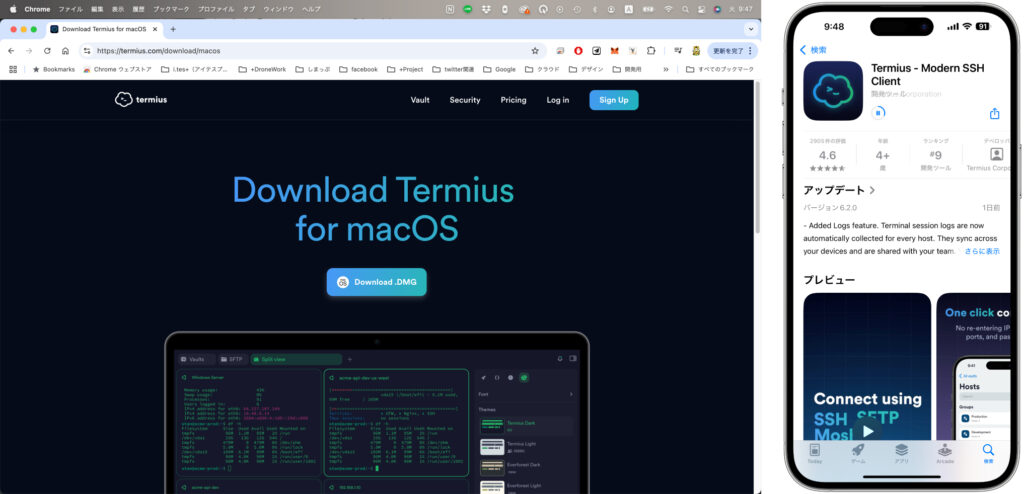Click the red Opera-style O extension icon
Viewport: 1024px width, 494px height.
point(578,51)
